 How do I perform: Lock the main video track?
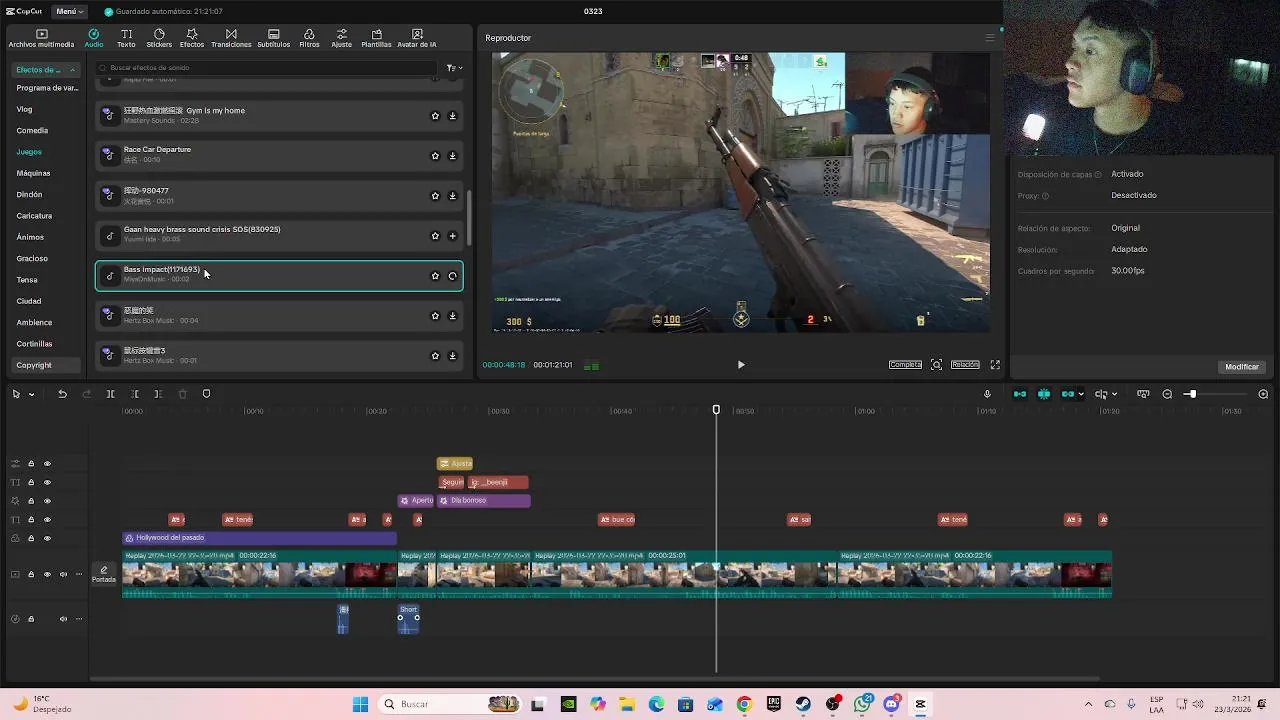pyautogui.click(x=31, y=575)
